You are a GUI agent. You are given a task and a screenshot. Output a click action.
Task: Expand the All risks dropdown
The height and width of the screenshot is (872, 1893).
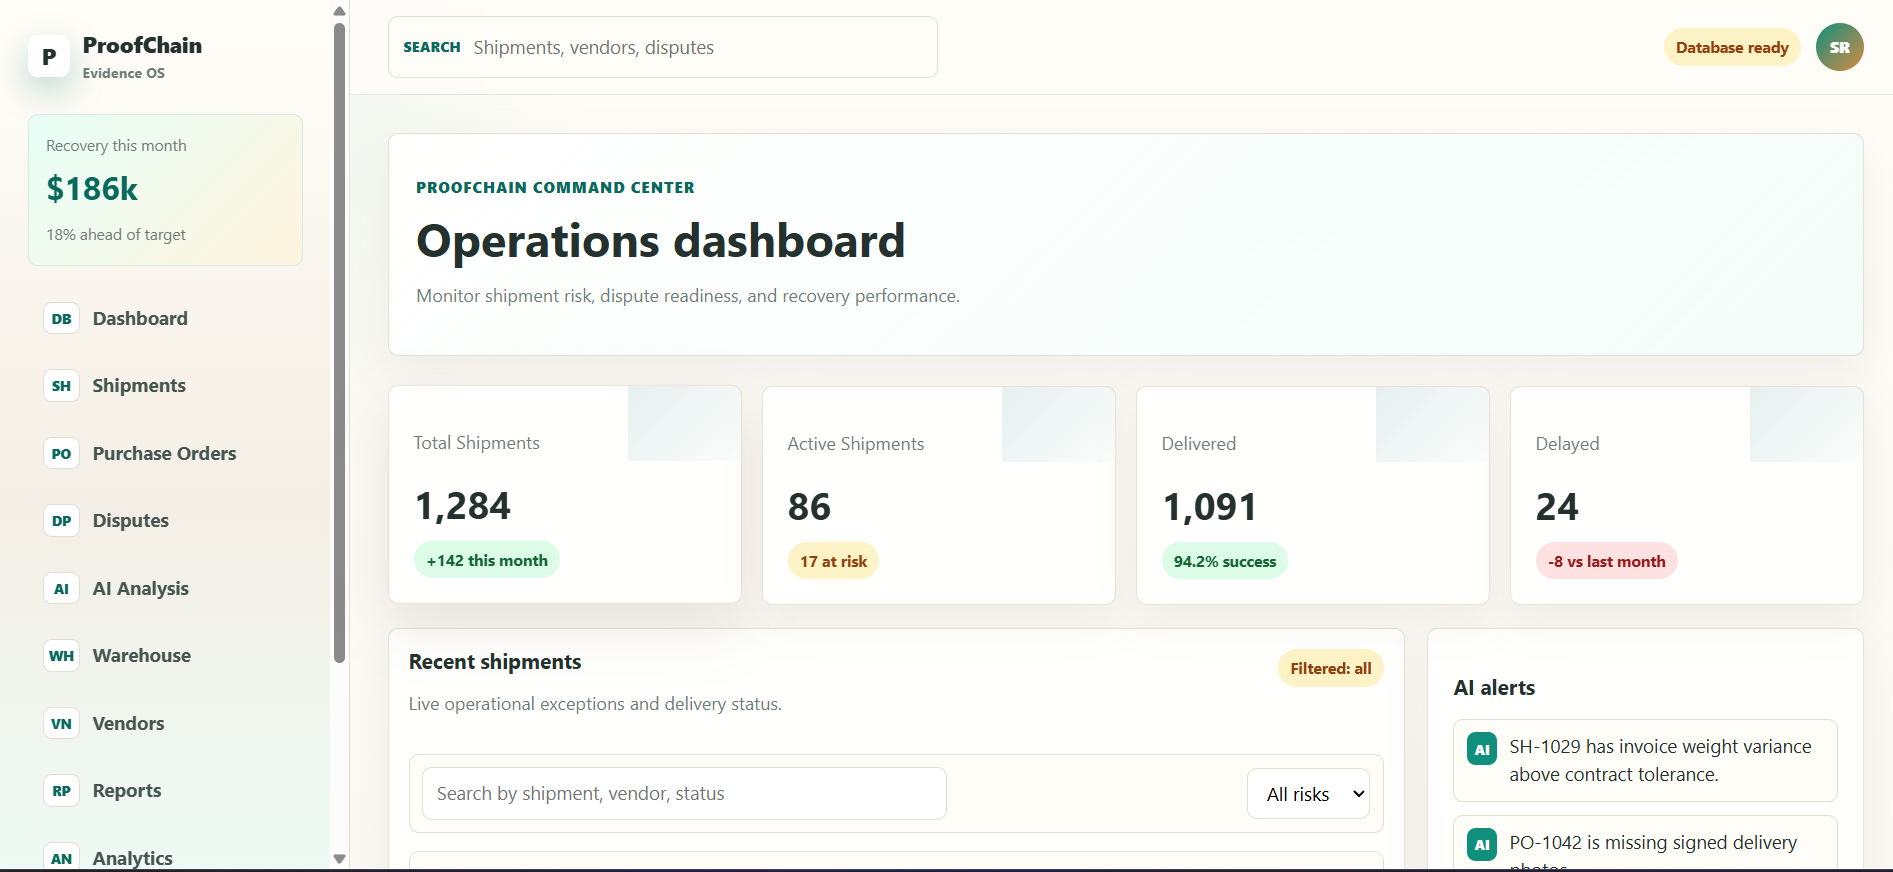[1308, 794]
